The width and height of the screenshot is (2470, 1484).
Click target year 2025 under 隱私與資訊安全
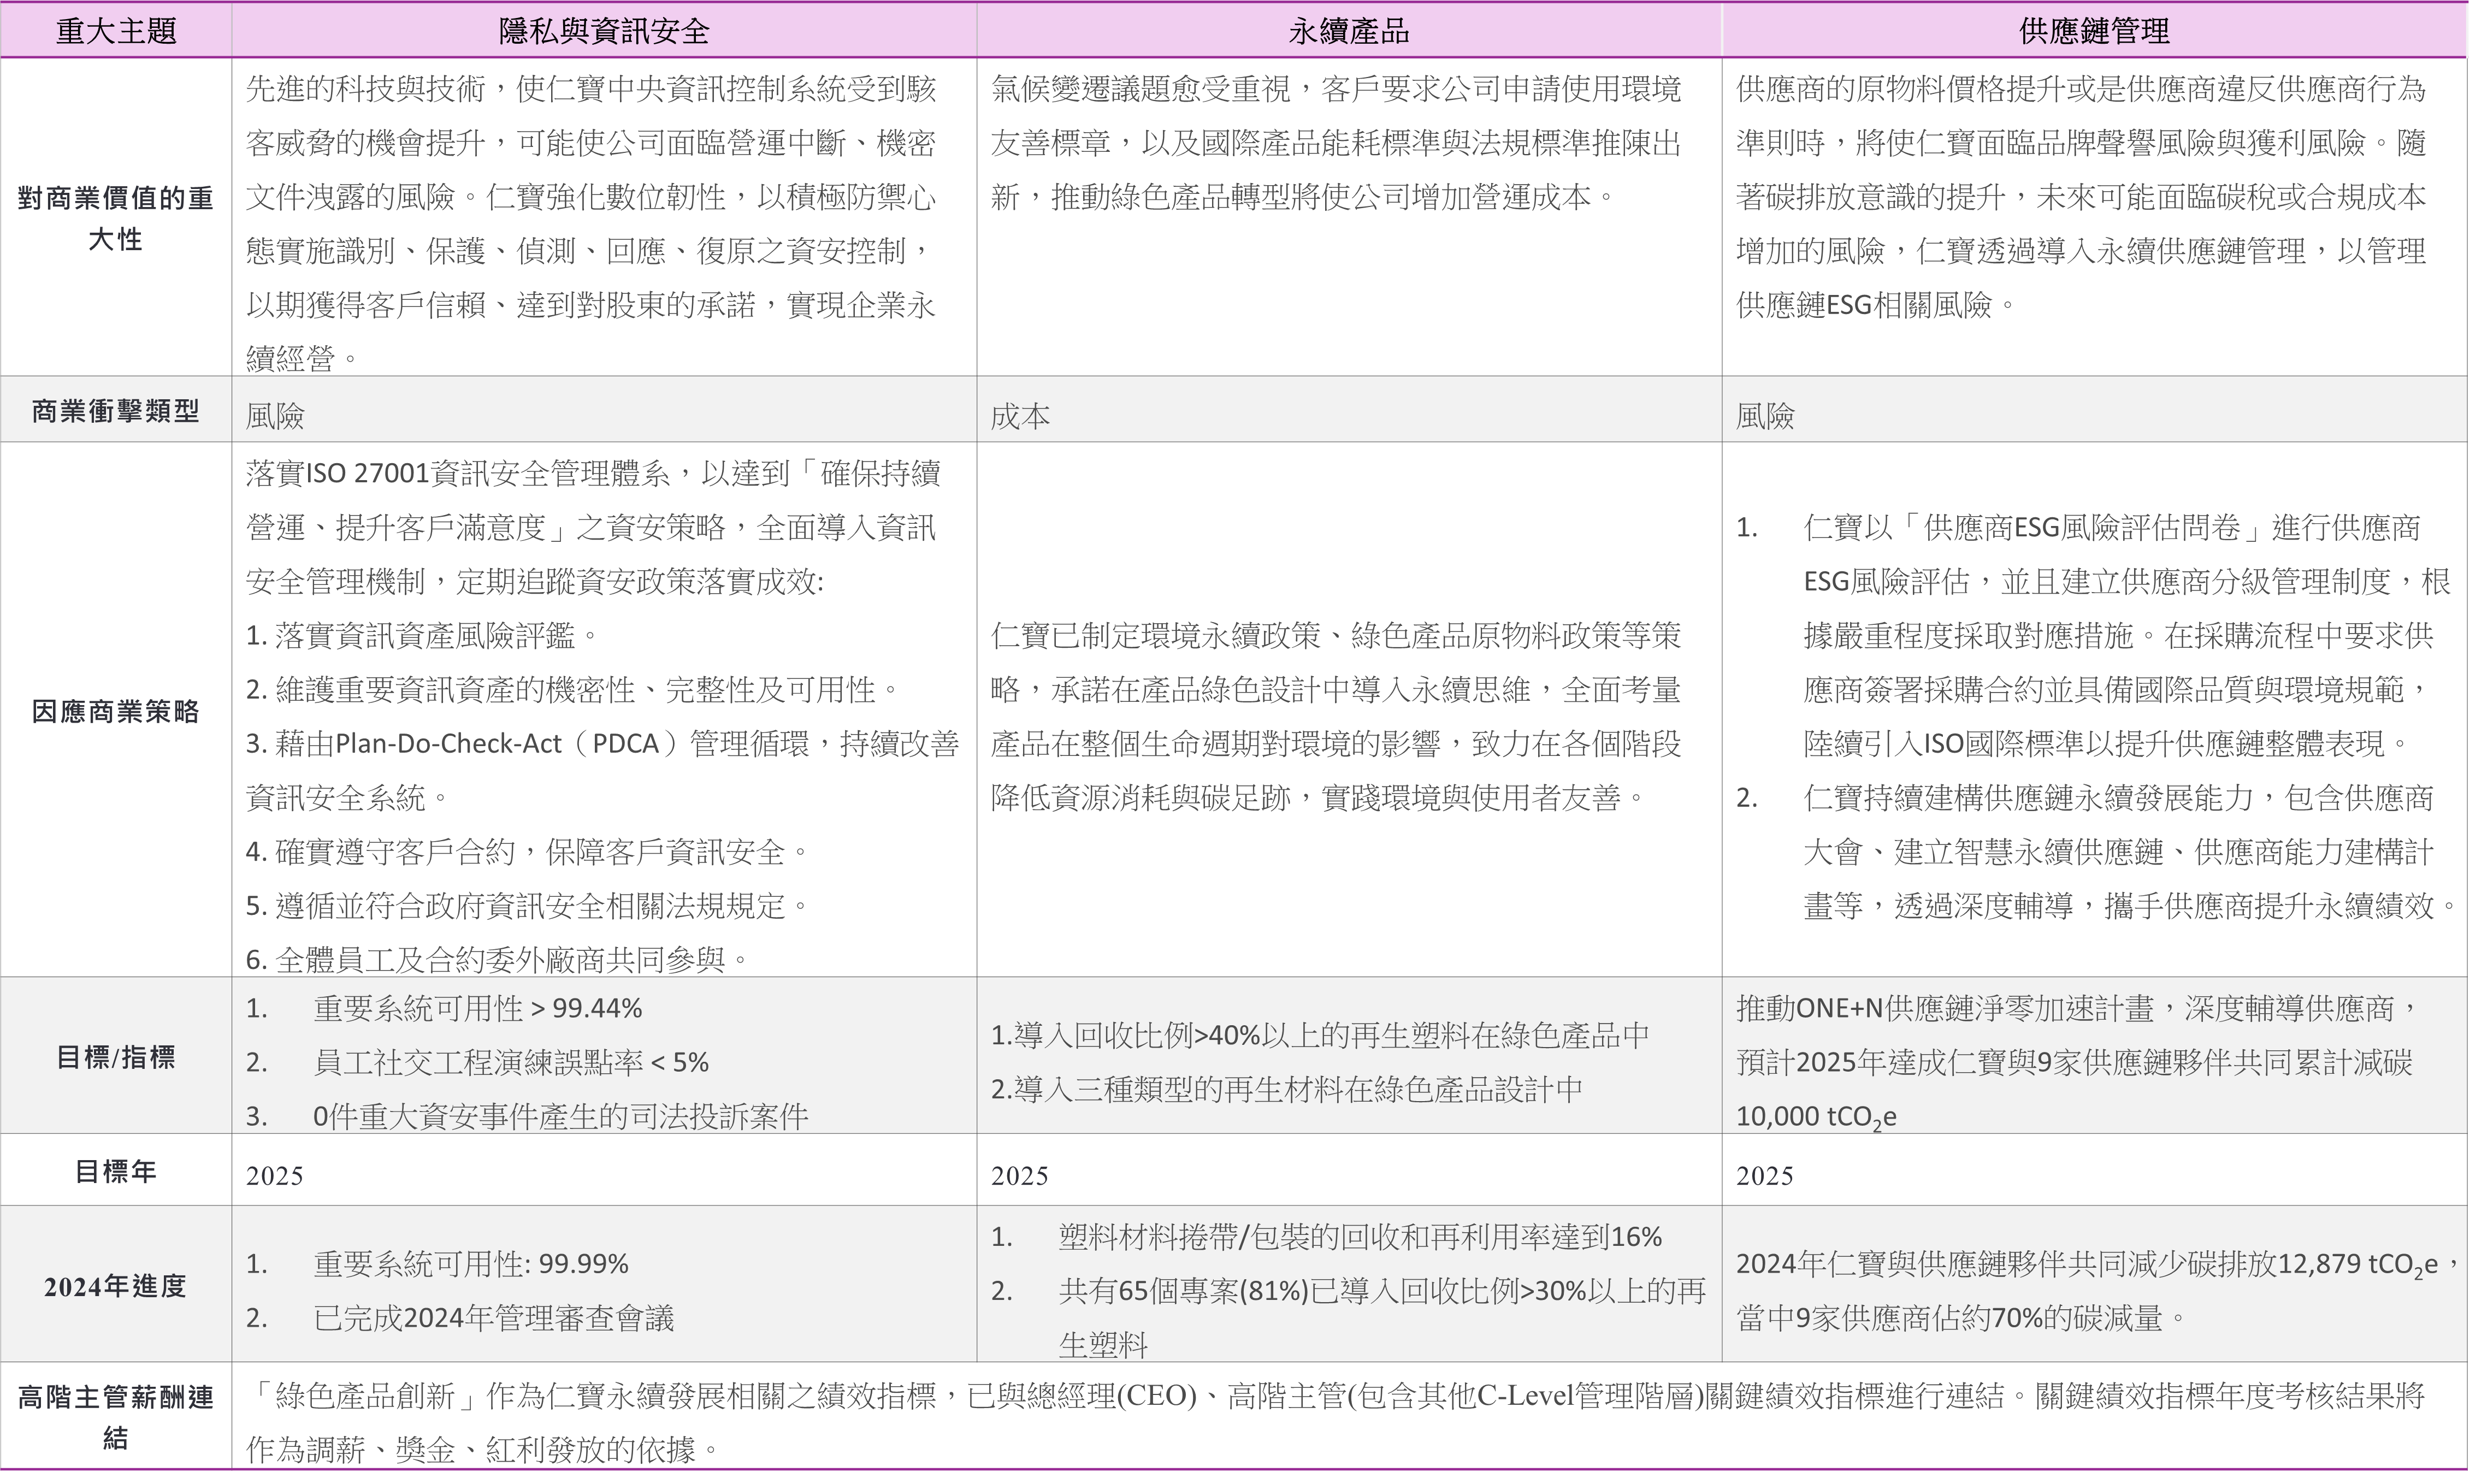click(275, 1175)
